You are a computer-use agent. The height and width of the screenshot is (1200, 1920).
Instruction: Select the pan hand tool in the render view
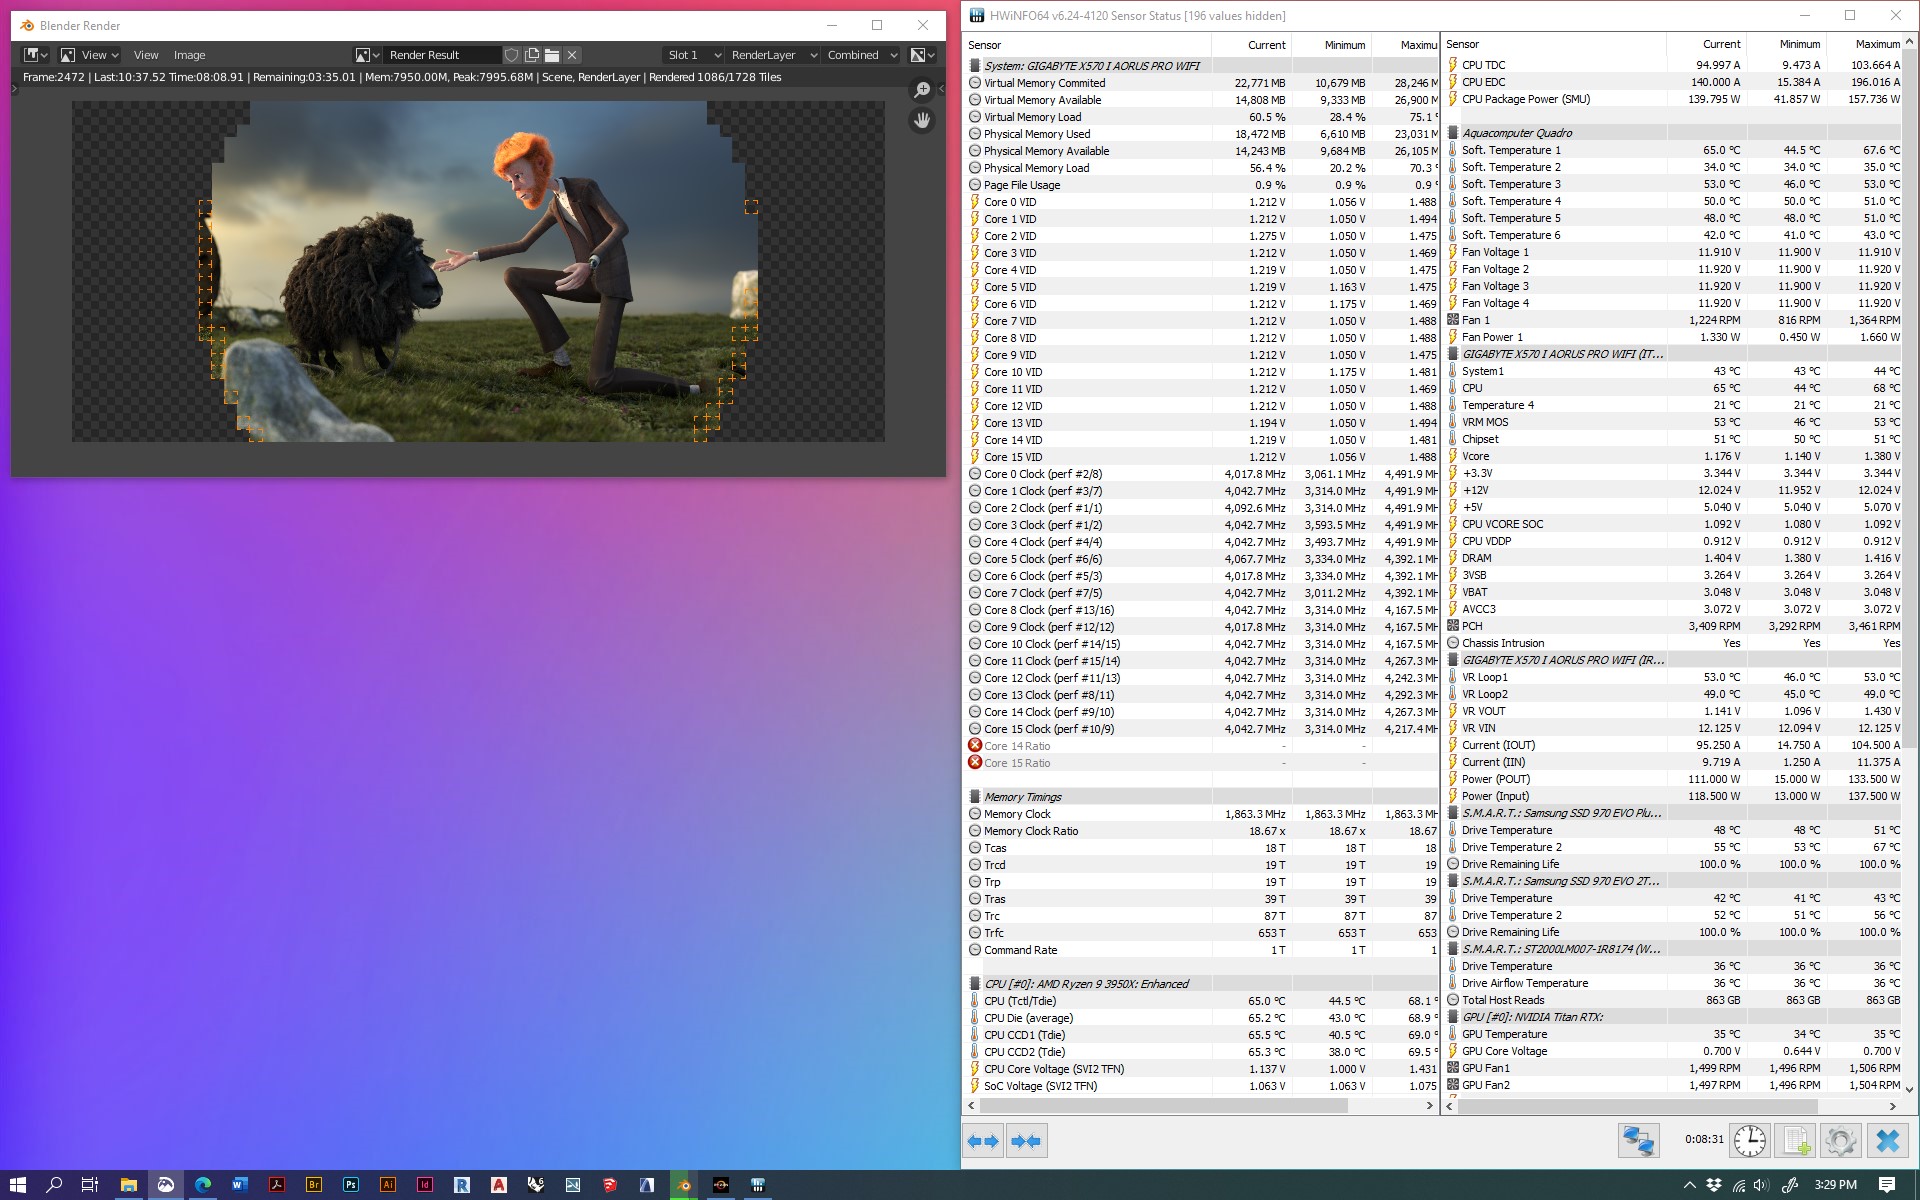coord(922,120)
